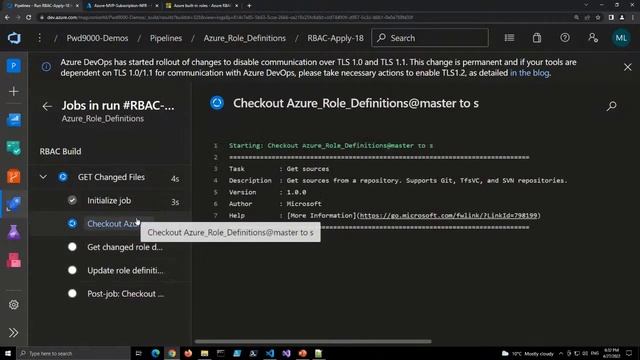The height and width of the screenshot is (360, 640).
Task: Select the Get changed role d... step
Action: point(110,247)
